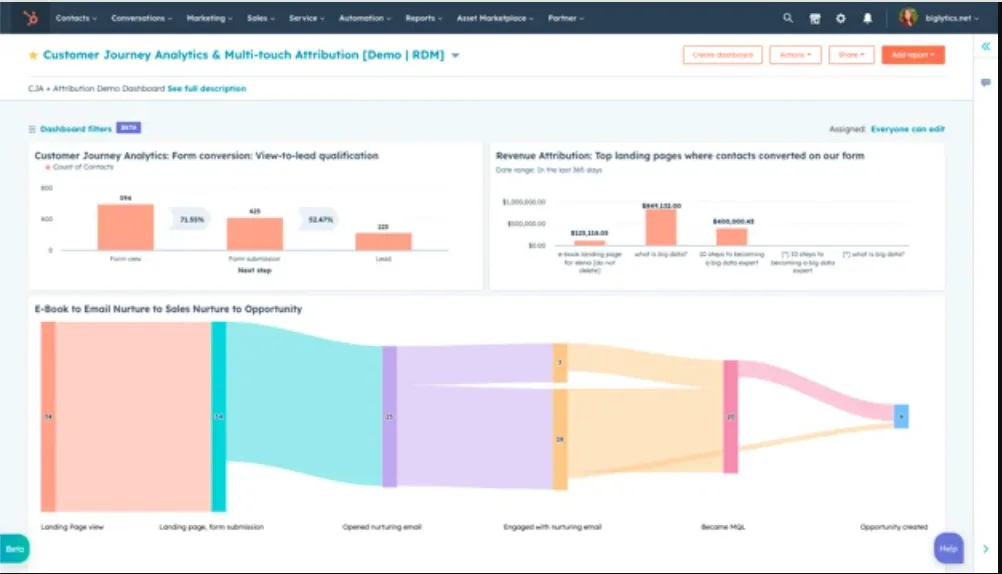Collapse the right sidebar double-chevron icon
The width and height of the screenshot is (1002, 574).
click(x=986, y=46)
